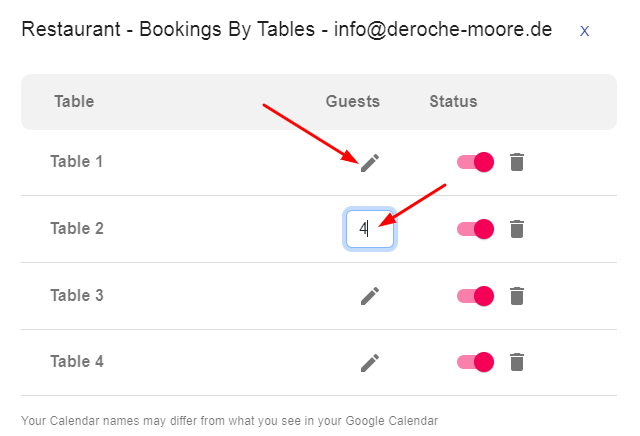The width and height of the screenshot is (640, 436).
Task: Edit guest count for Table 1
Action: point(370,162)
